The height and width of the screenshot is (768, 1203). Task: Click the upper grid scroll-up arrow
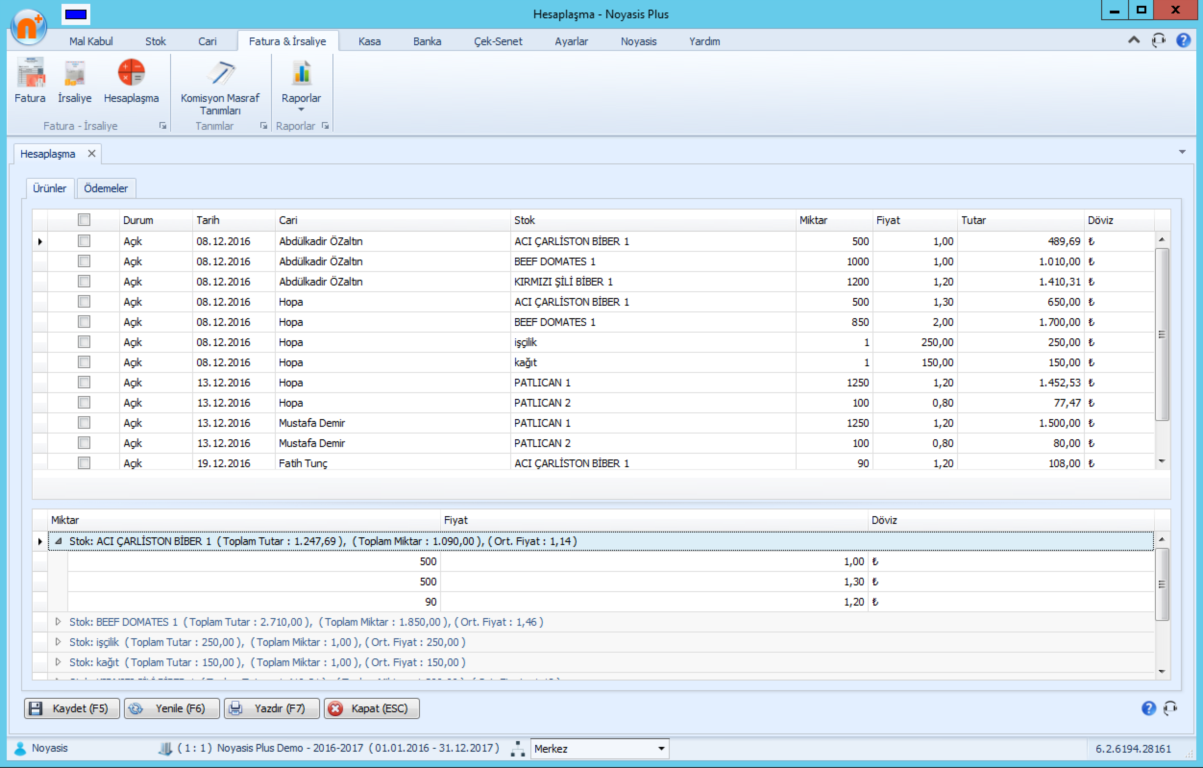(1161, 240)
